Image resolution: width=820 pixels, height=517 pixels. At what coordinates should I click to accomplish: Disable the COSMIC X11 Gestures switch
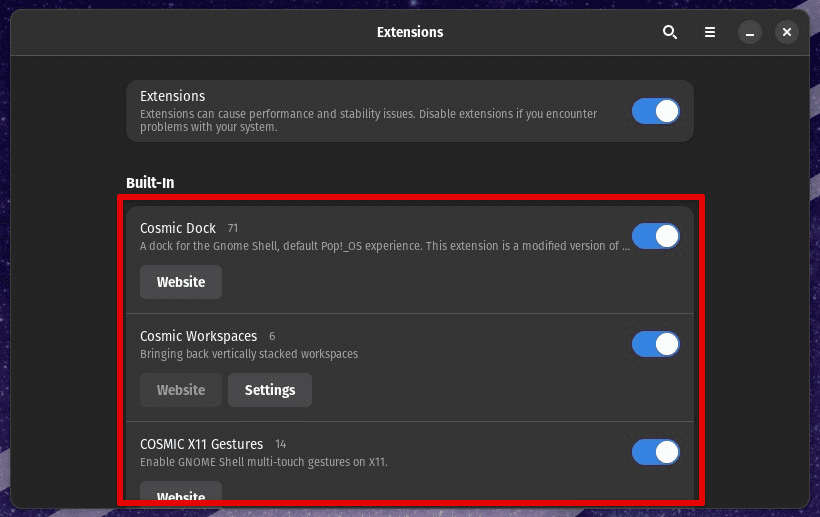[656, 452]
